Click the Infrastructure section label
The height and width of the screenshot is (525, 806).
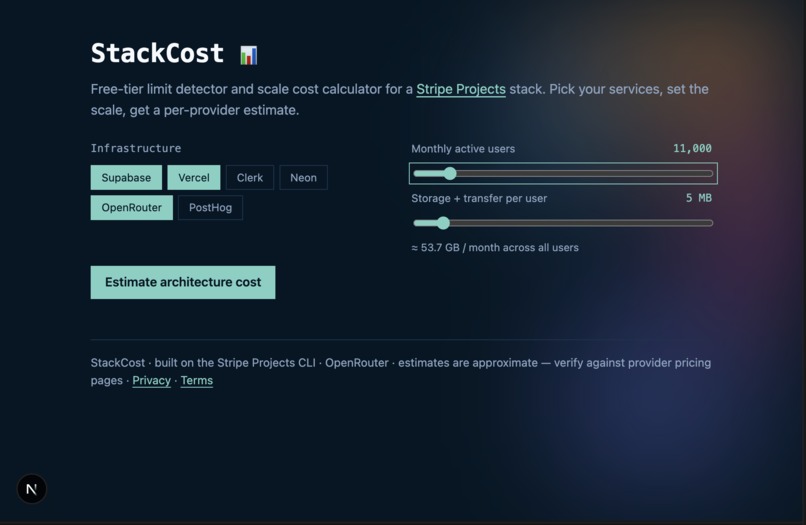(136, 148)
